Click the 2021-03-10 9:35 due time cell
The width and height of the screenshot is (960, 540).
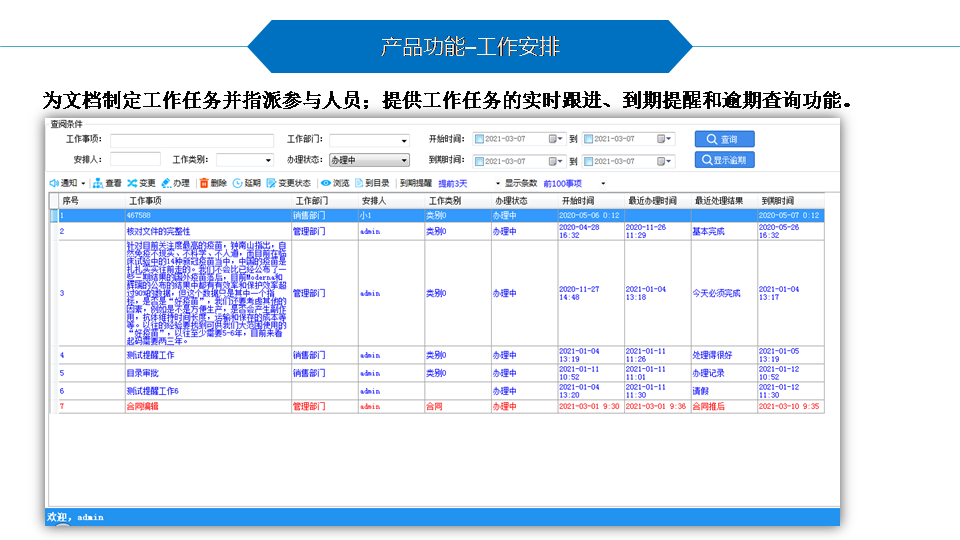[x=789, y=407]
